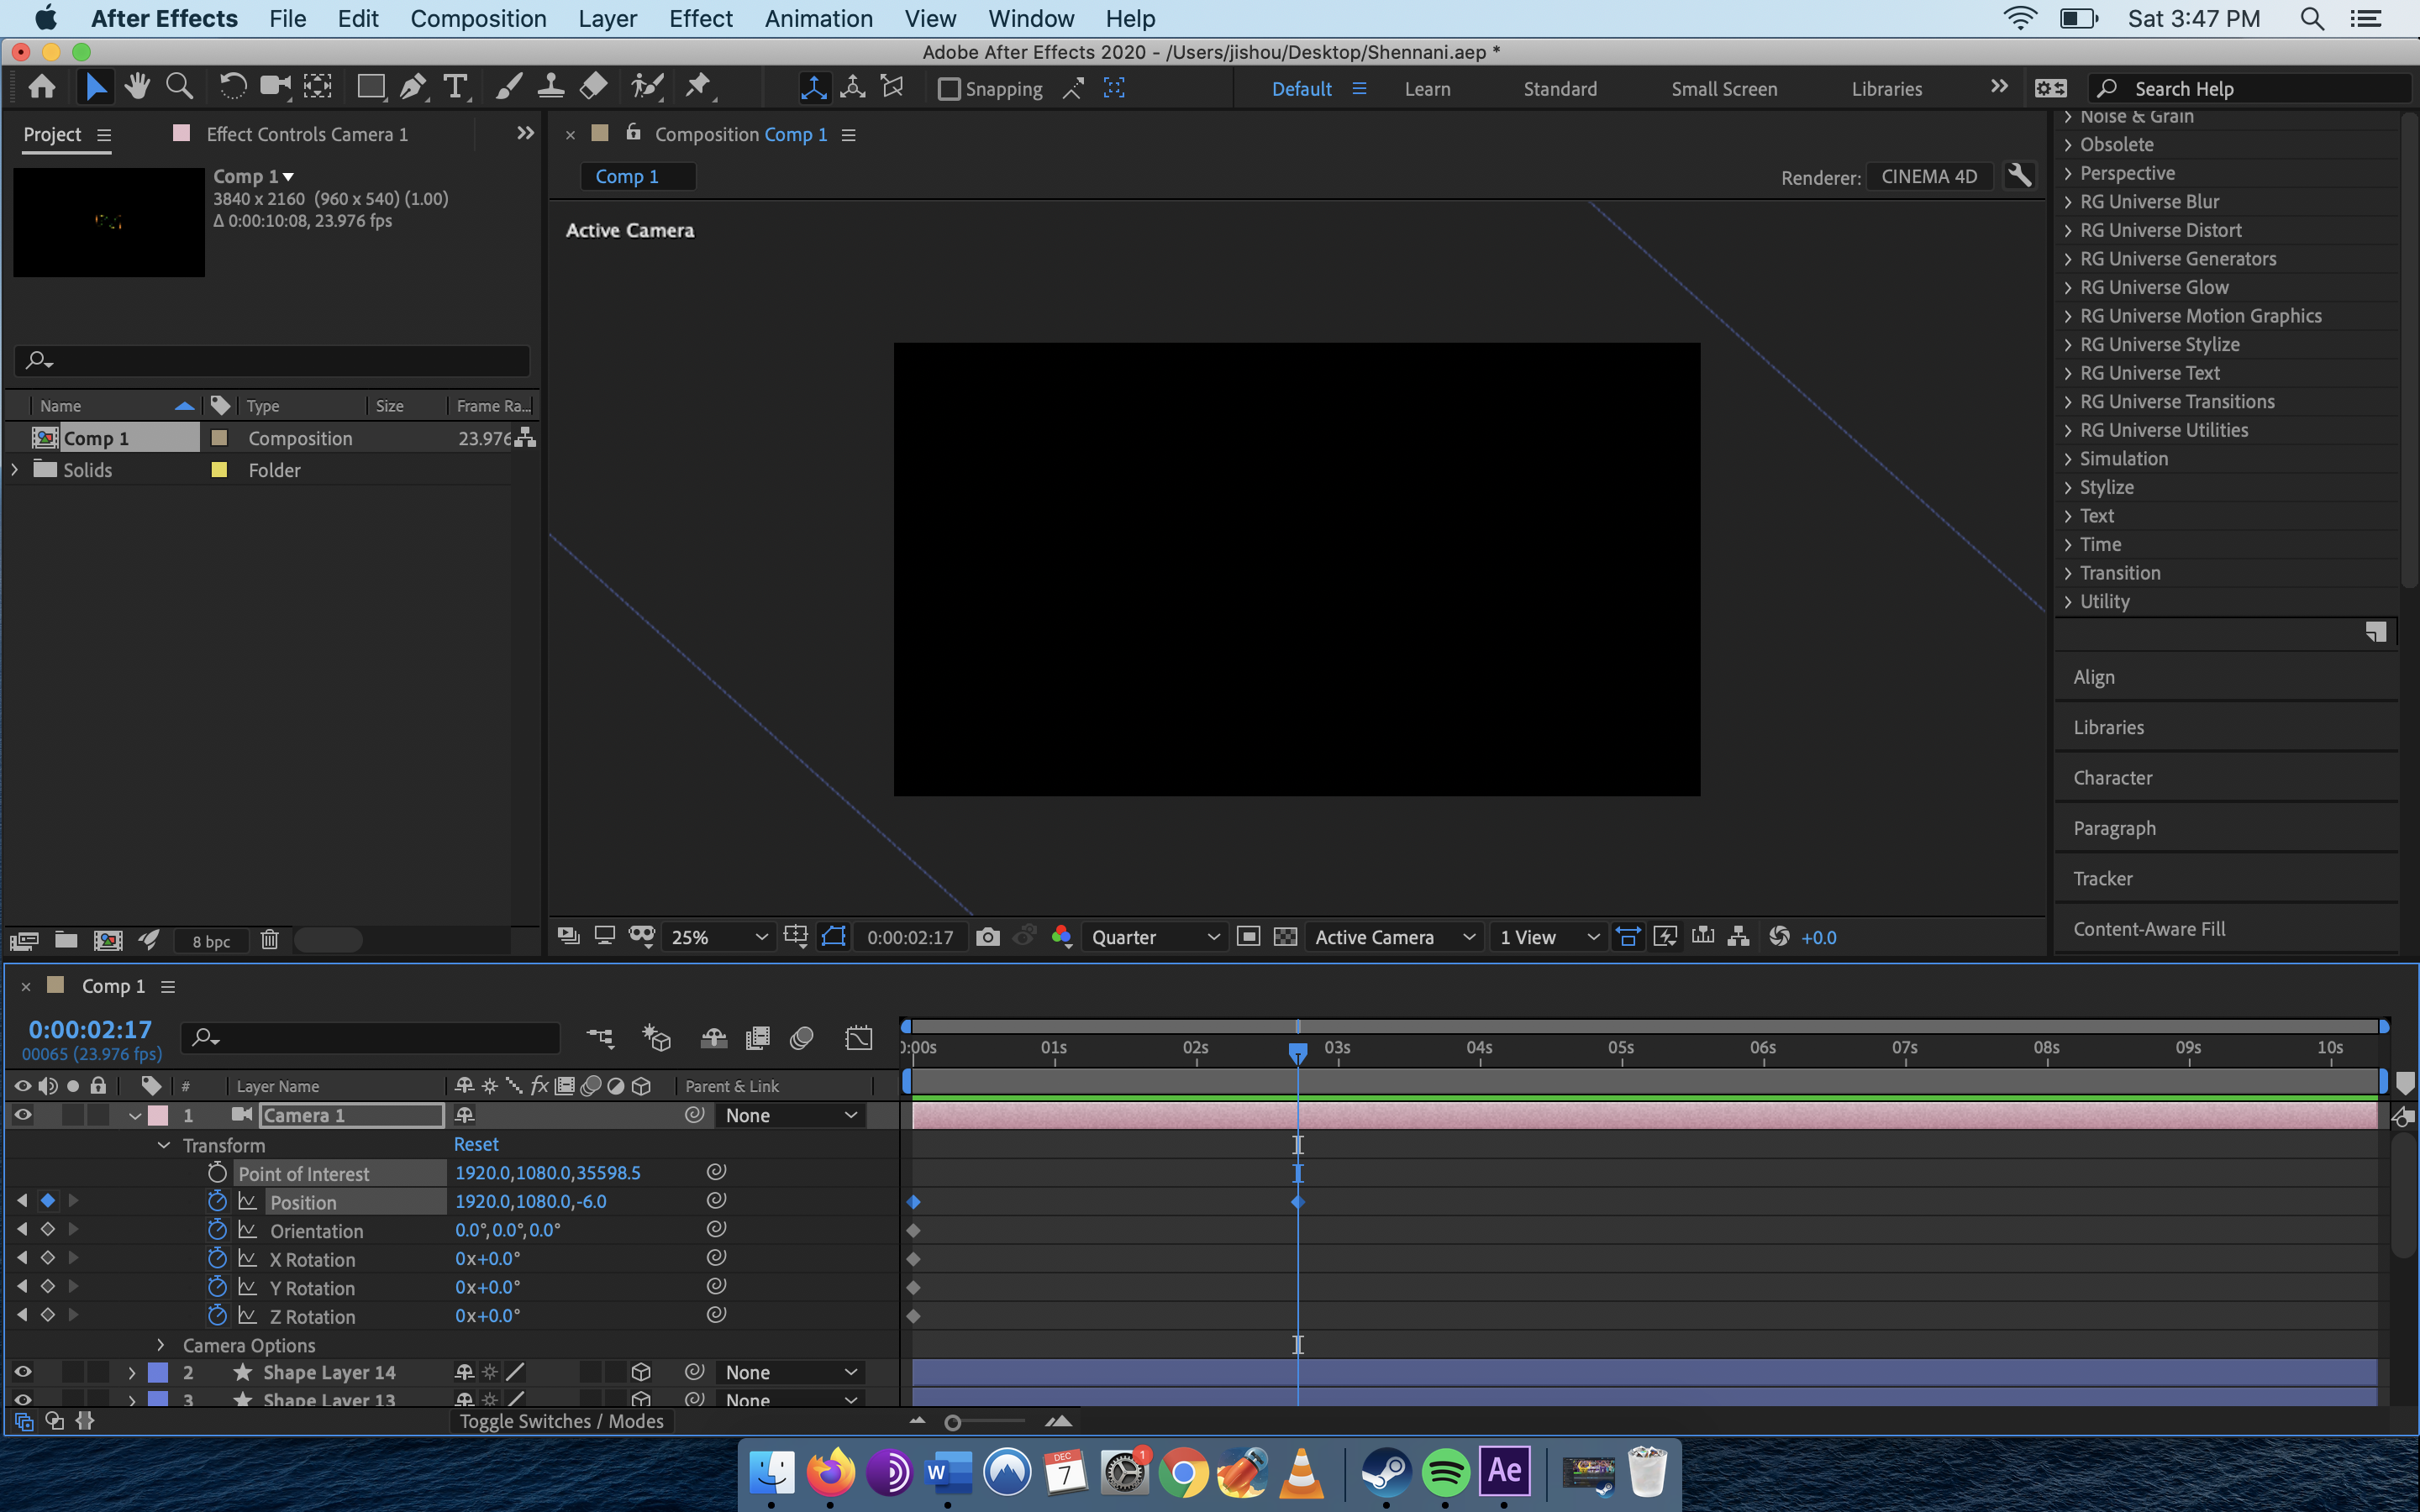Expand the Camera Options group

pyautogui.click(x=162, y=1345)
